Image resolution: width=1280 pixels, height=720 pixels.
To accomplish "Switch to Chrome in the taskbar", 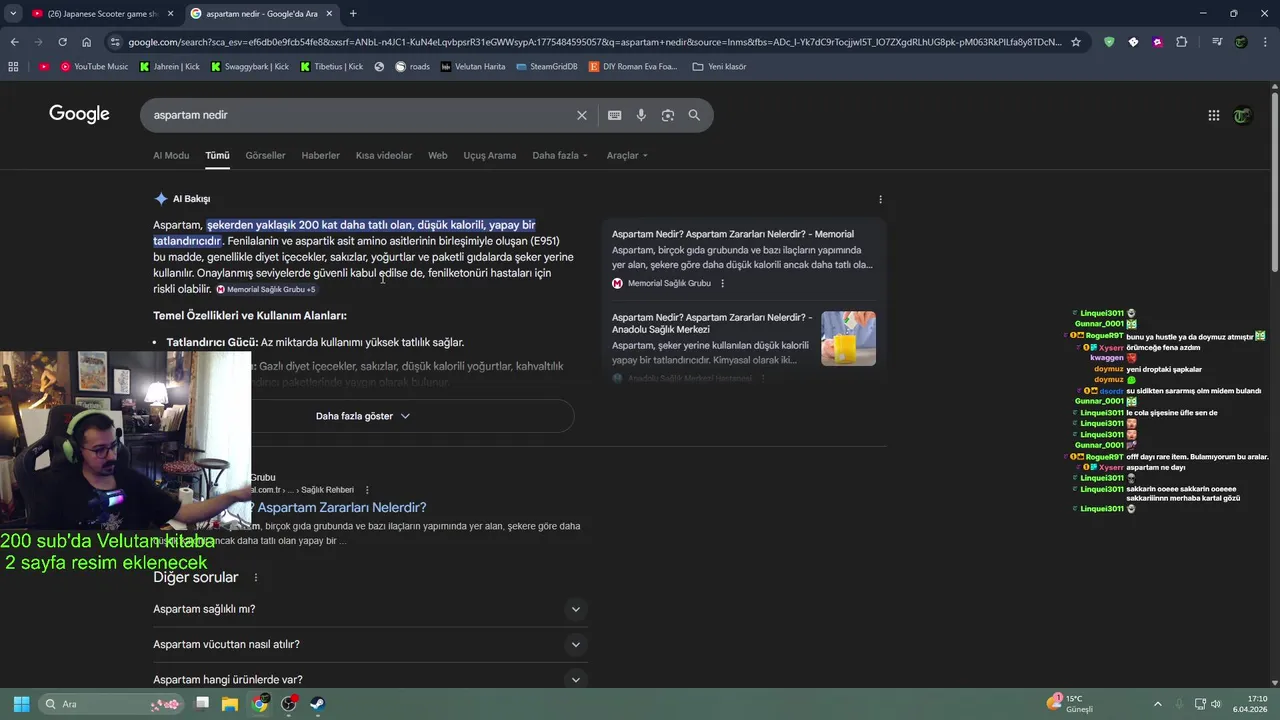I will pos(260,704).
